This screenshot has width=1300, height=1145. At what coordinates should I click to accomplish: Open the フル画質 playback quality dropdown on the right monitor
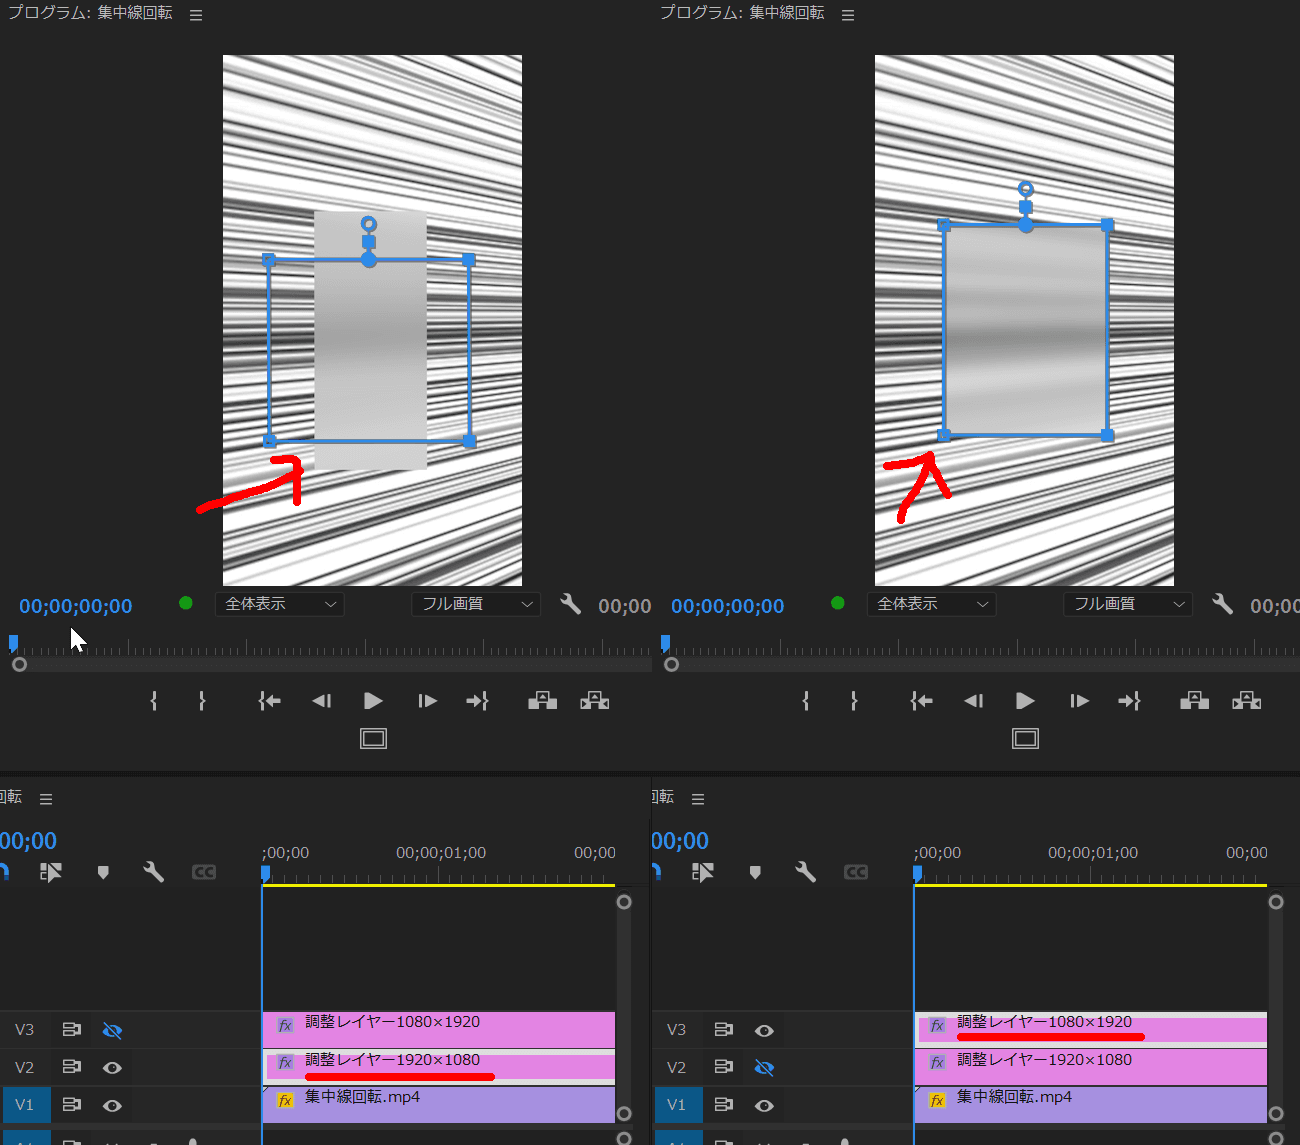click(1128, 604)
